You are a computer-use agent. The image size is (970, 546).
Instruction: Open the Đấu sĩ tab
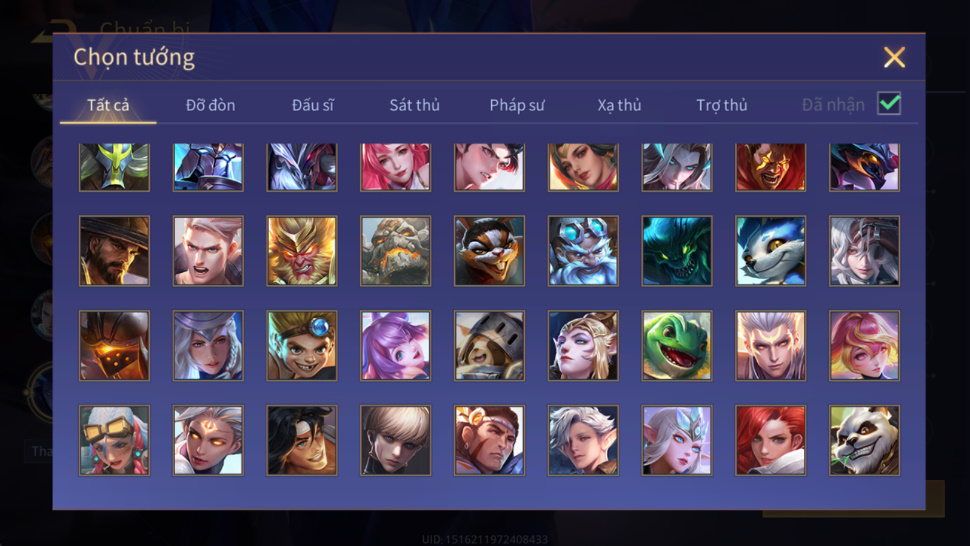point(312,105)
